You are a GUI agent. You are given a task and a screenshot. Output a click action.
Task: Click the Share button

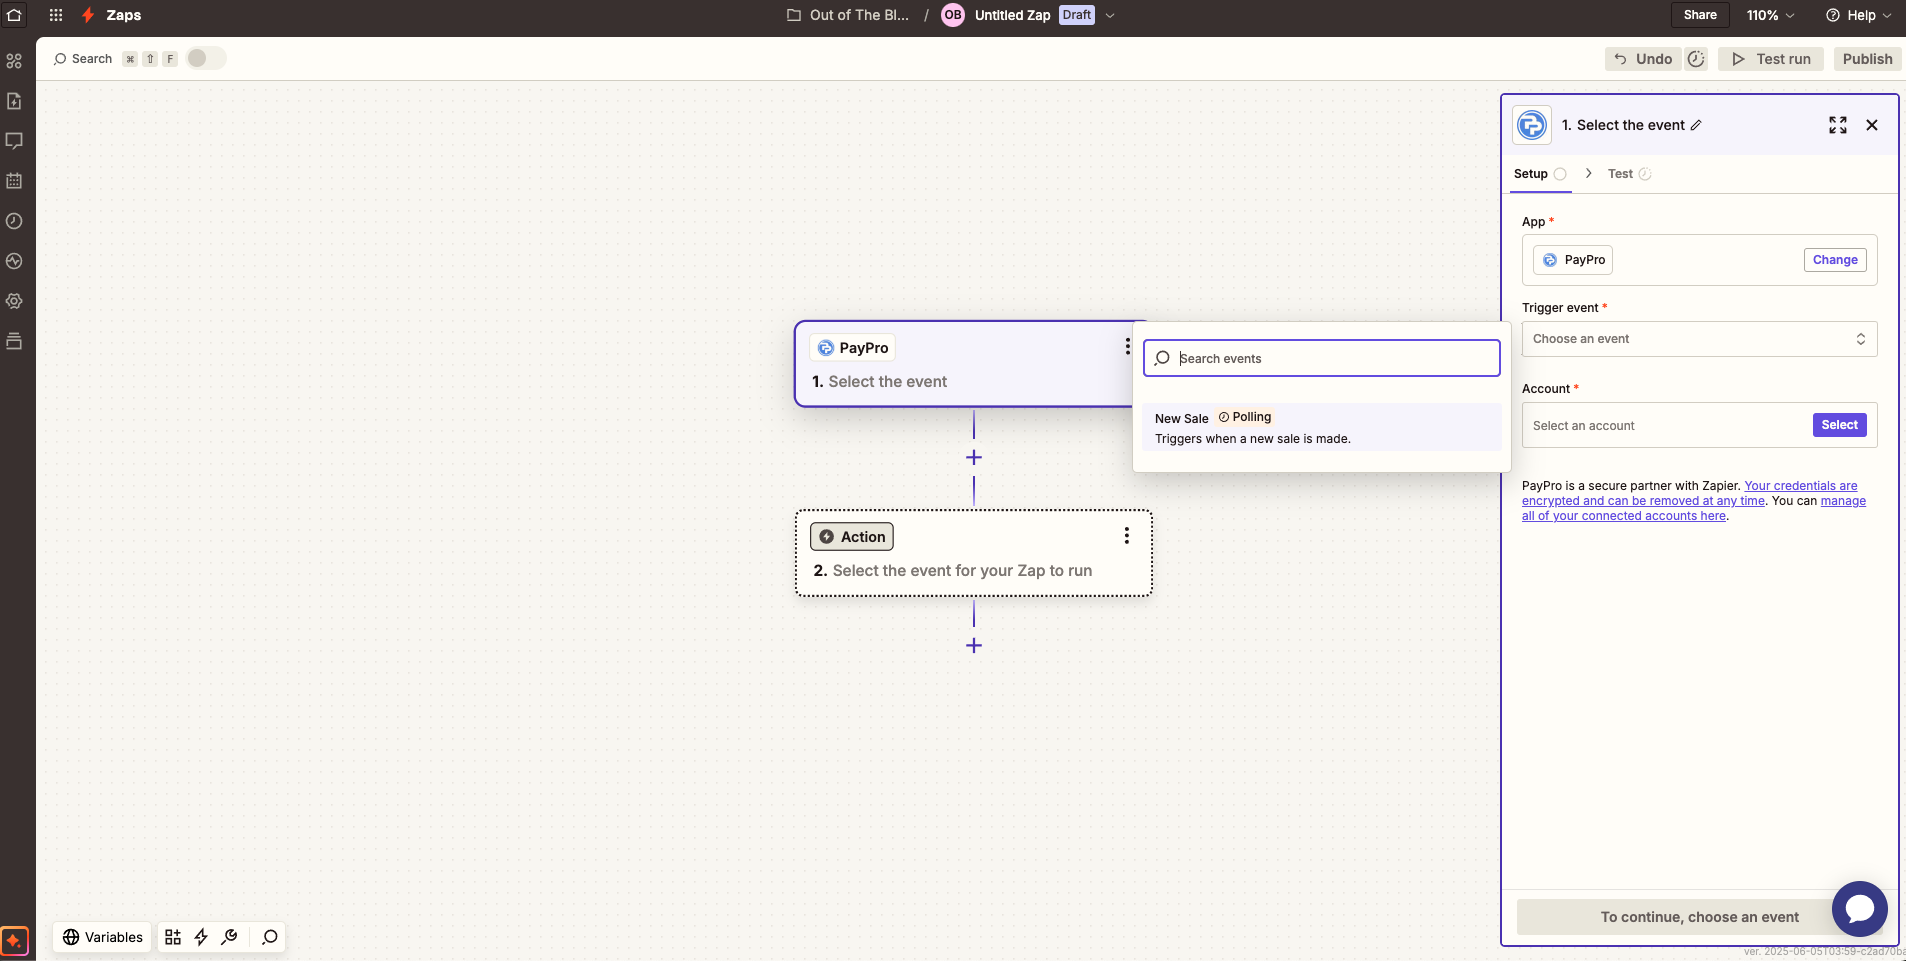click(x=1700, y=15)
